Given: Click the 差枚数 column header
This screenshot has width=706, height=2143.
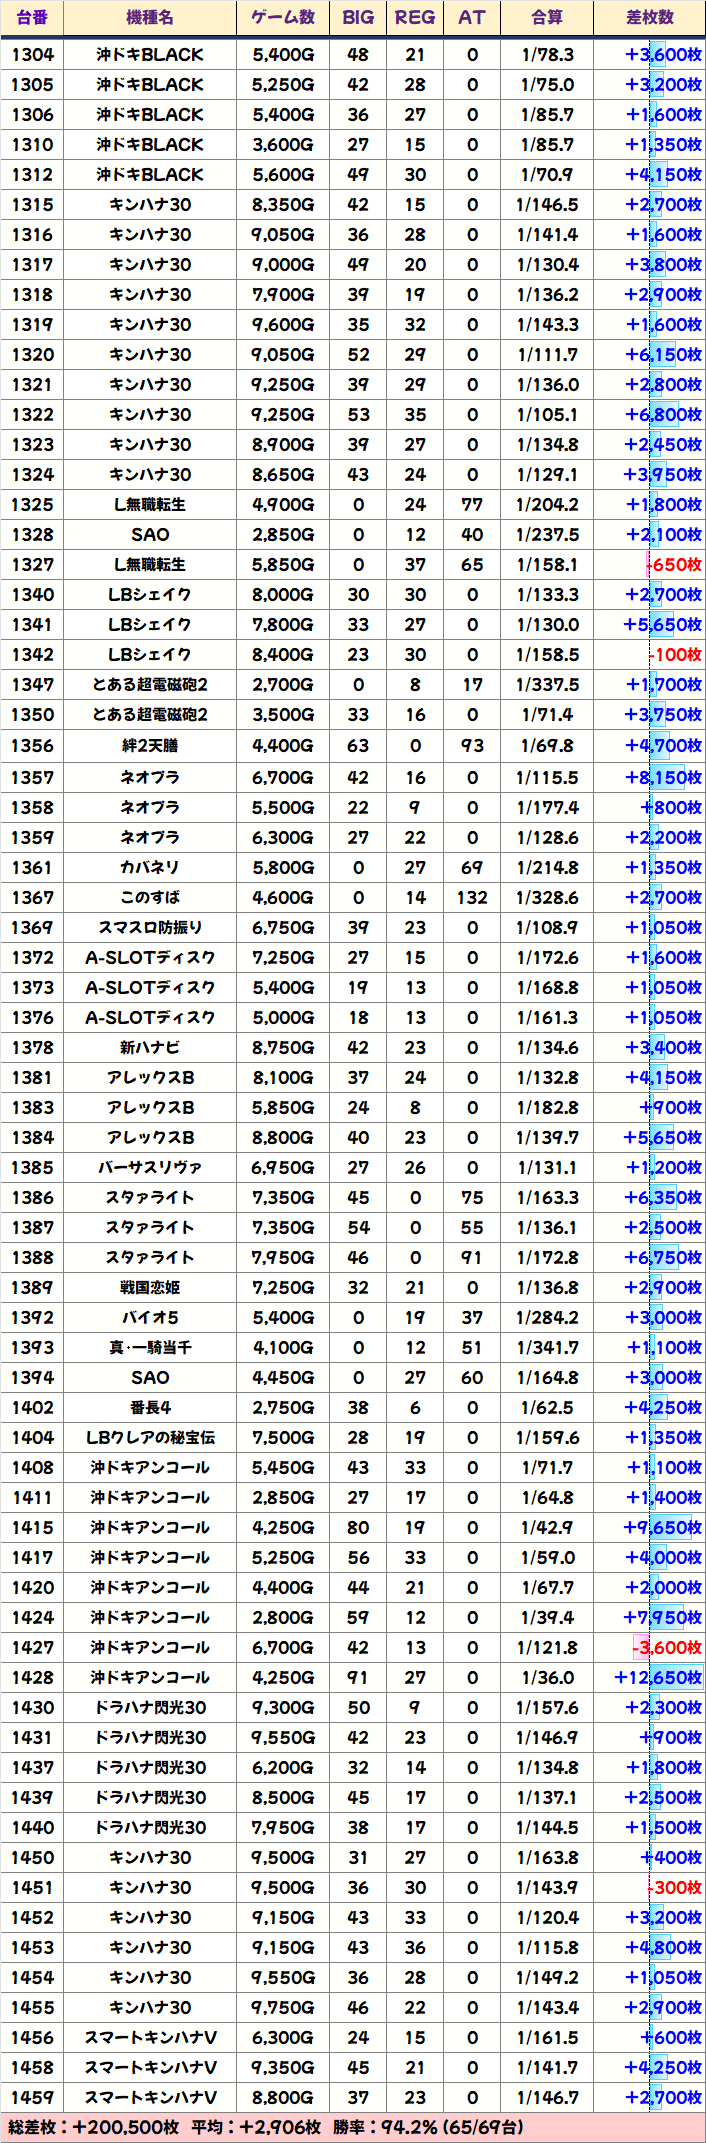Looking at the screenshot, I should click(650, 17).
